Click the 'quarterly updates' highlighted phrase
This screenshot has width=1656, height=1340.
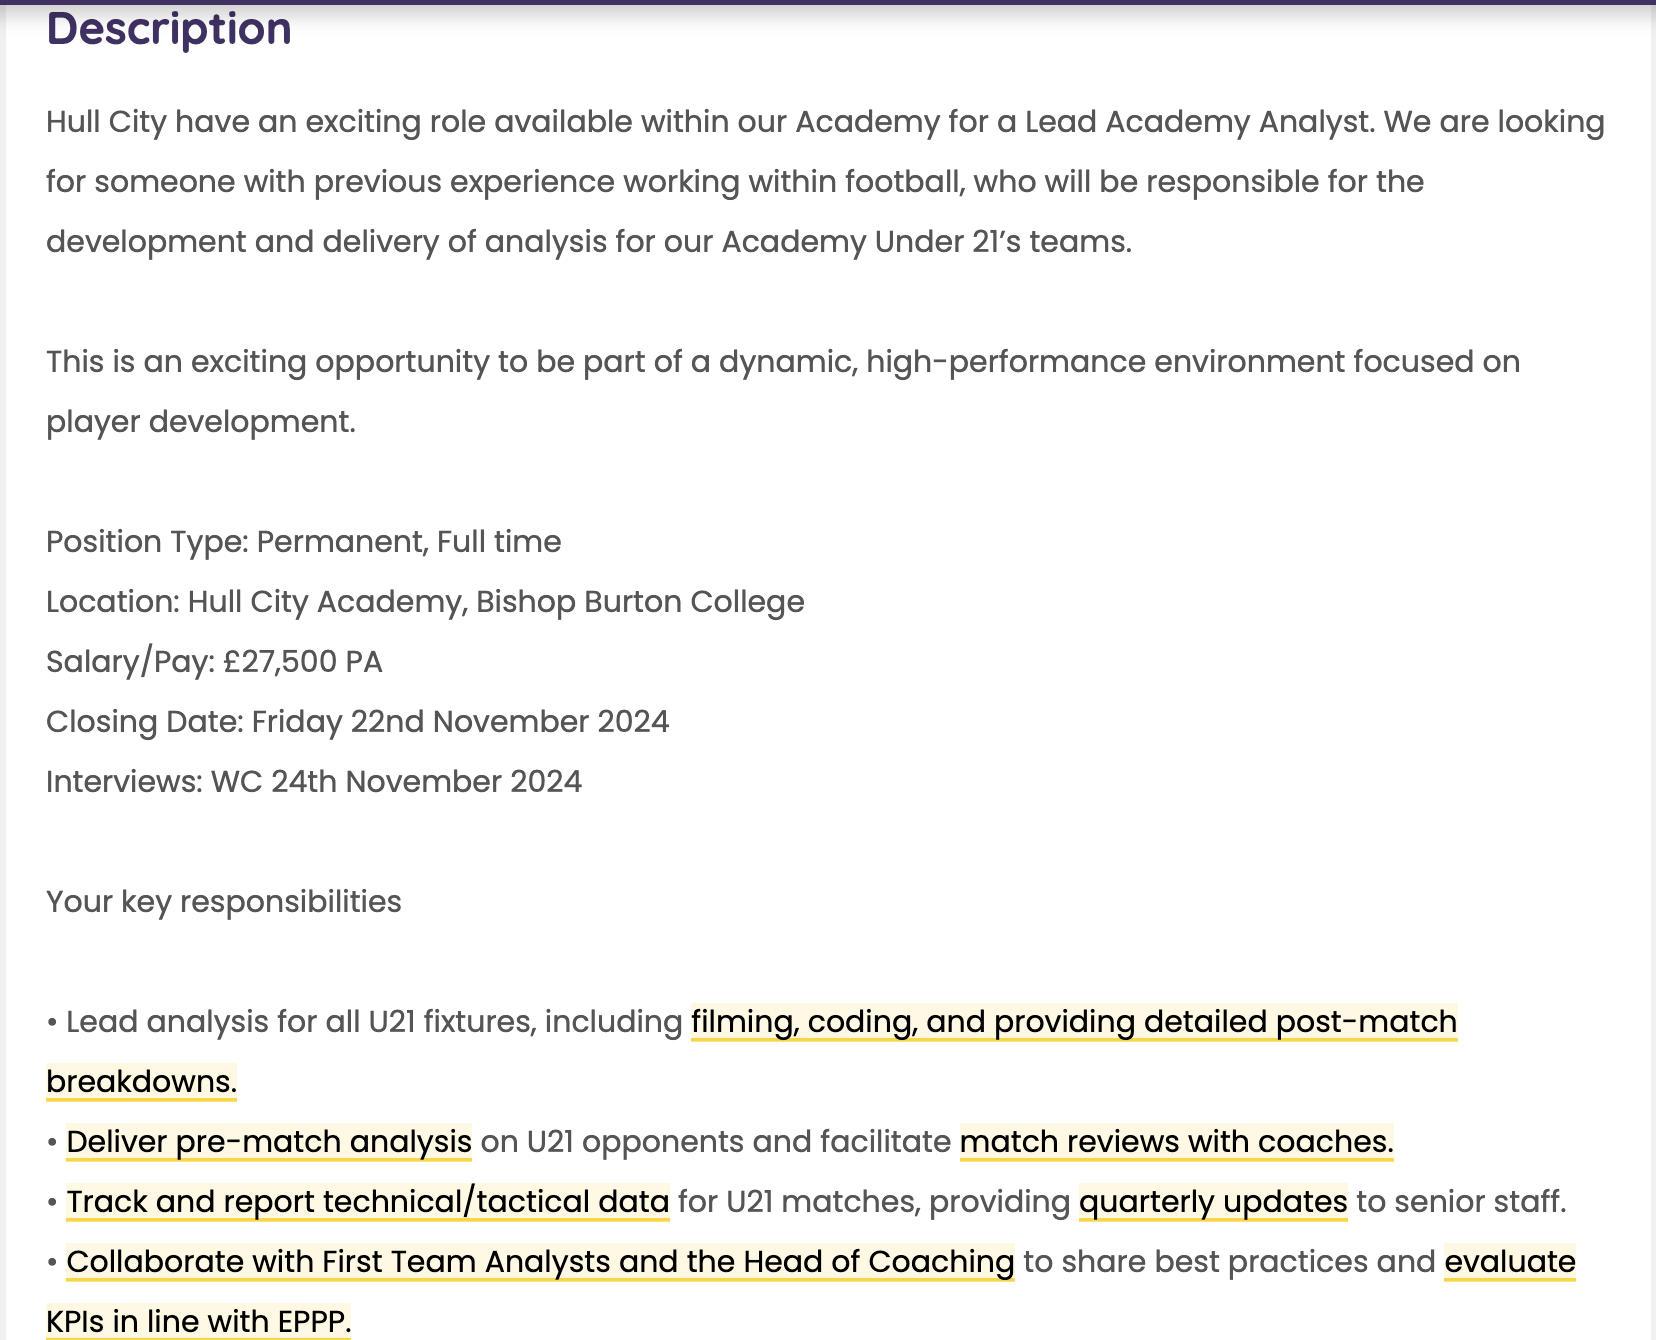tap(1213, 1202)
